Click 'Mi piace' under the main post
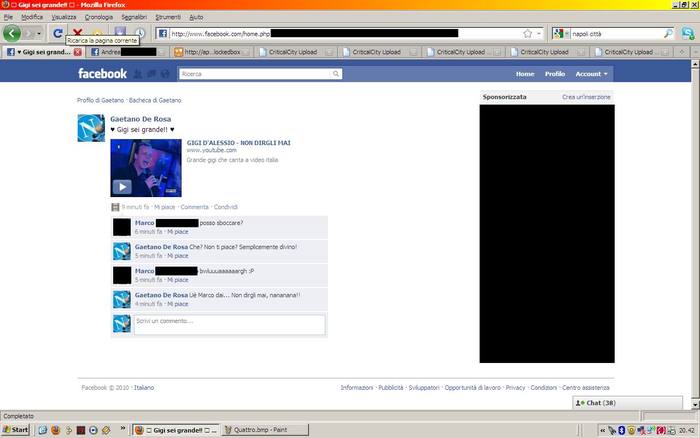 click(164, 207)
